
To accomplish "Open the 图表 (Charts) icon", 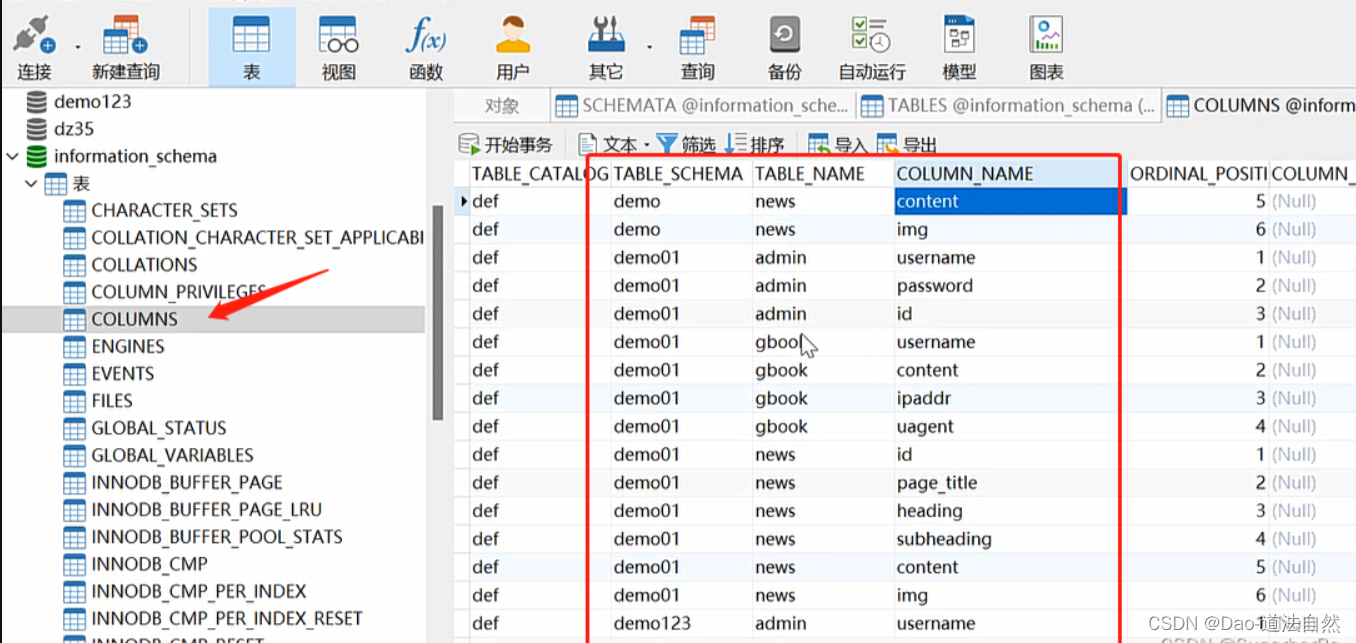I will 1046,45.
